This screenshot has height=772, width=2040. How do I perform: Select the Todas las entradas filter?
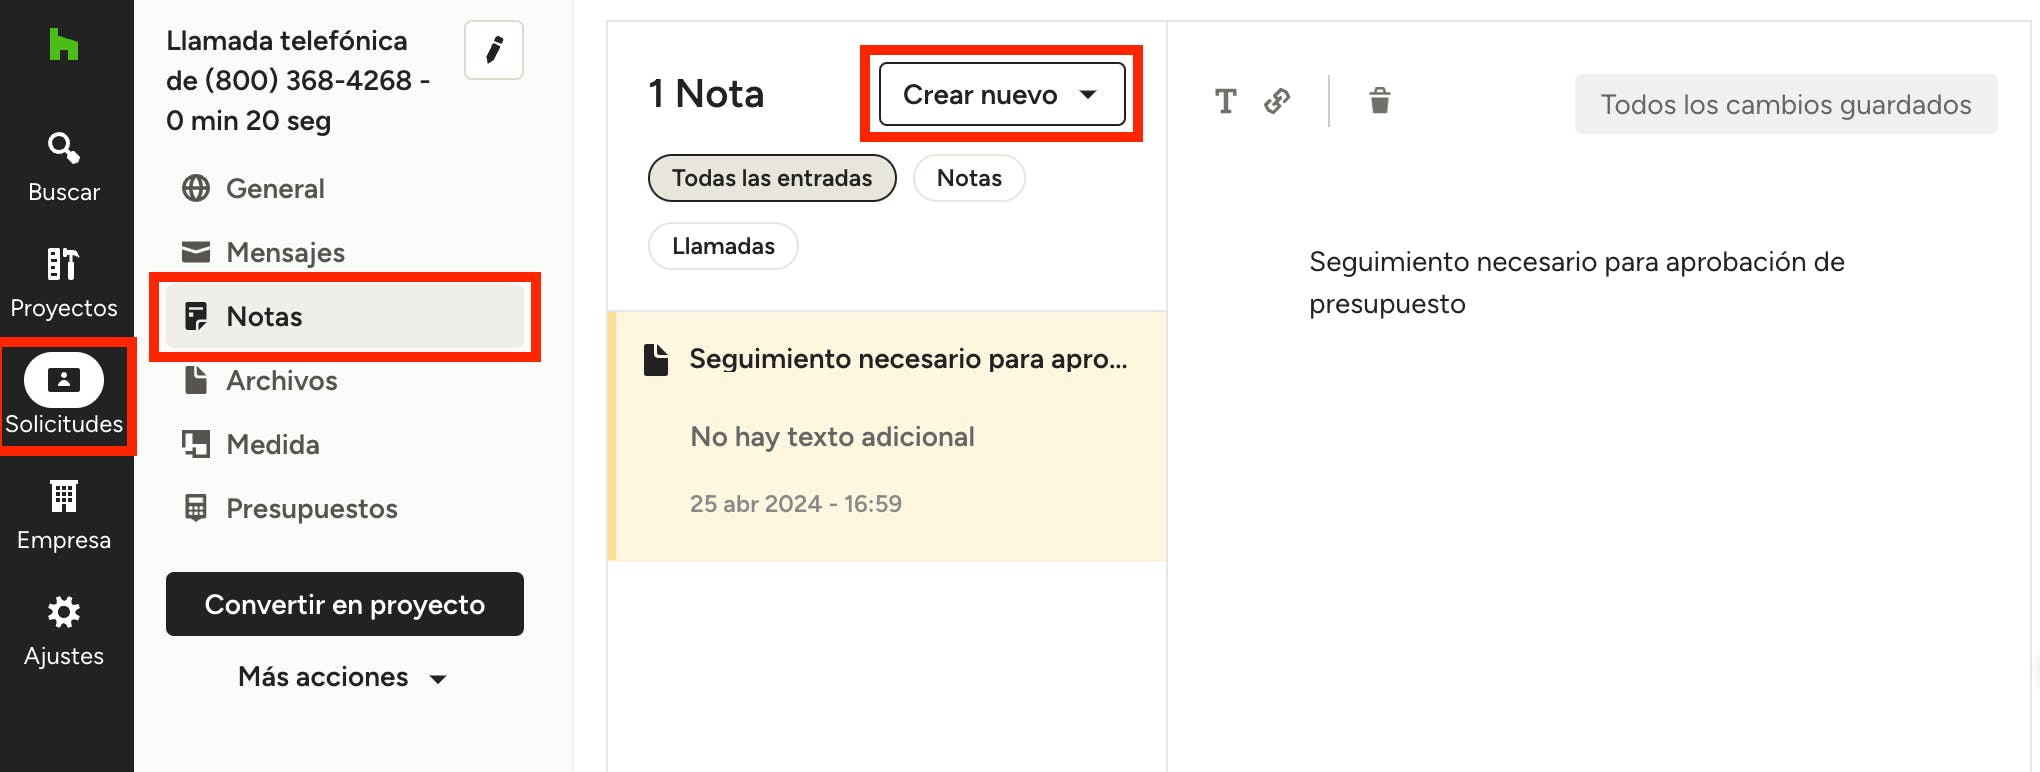pos(771,178)
